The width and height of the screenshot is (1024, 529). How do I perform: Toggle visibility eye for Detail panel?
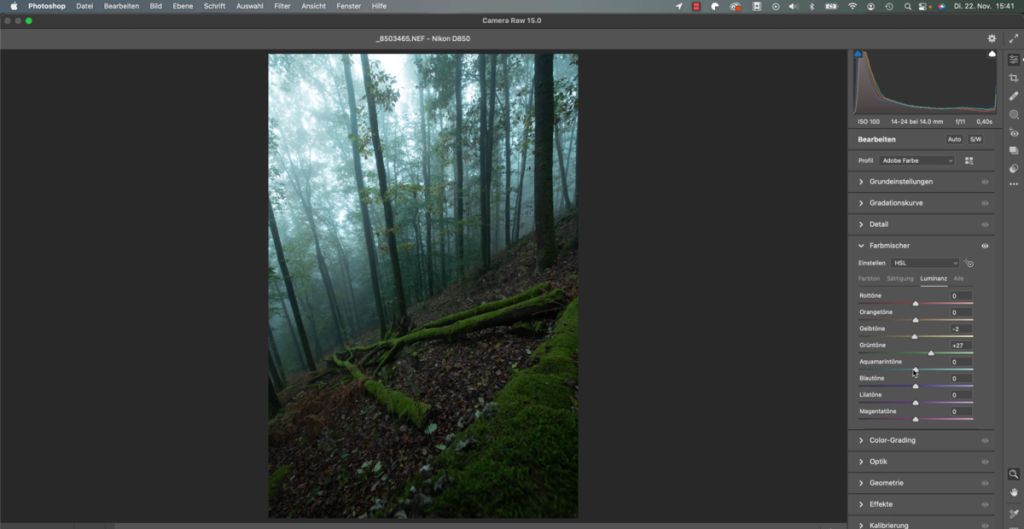click(x=985, y=225)
